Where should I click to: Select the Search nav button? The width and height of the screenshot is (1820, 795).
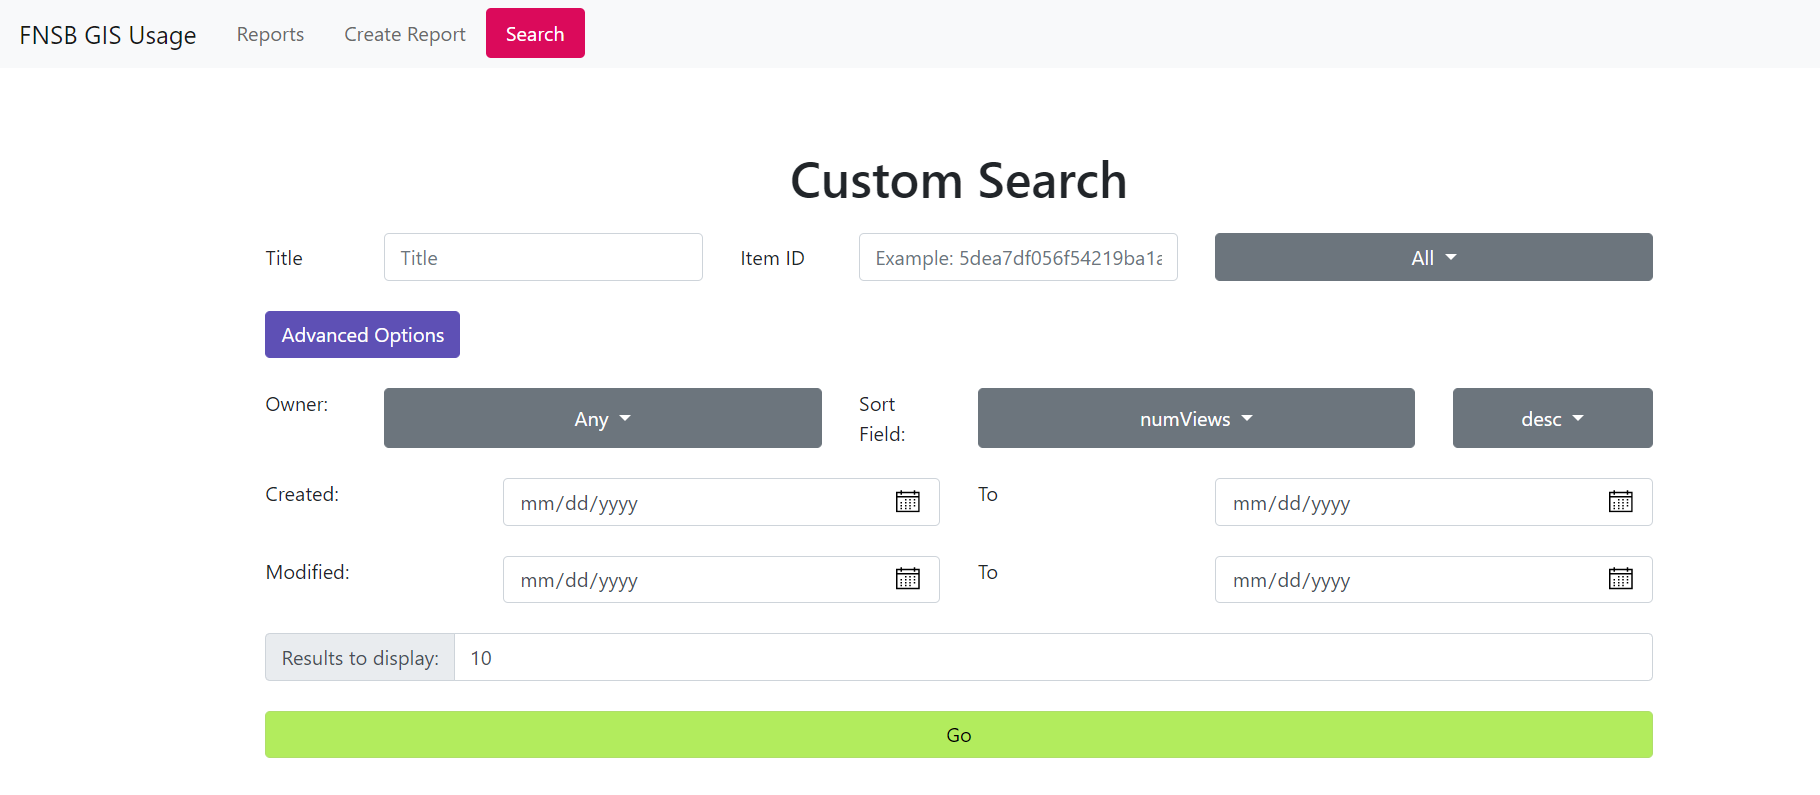(x=535, y=33)
